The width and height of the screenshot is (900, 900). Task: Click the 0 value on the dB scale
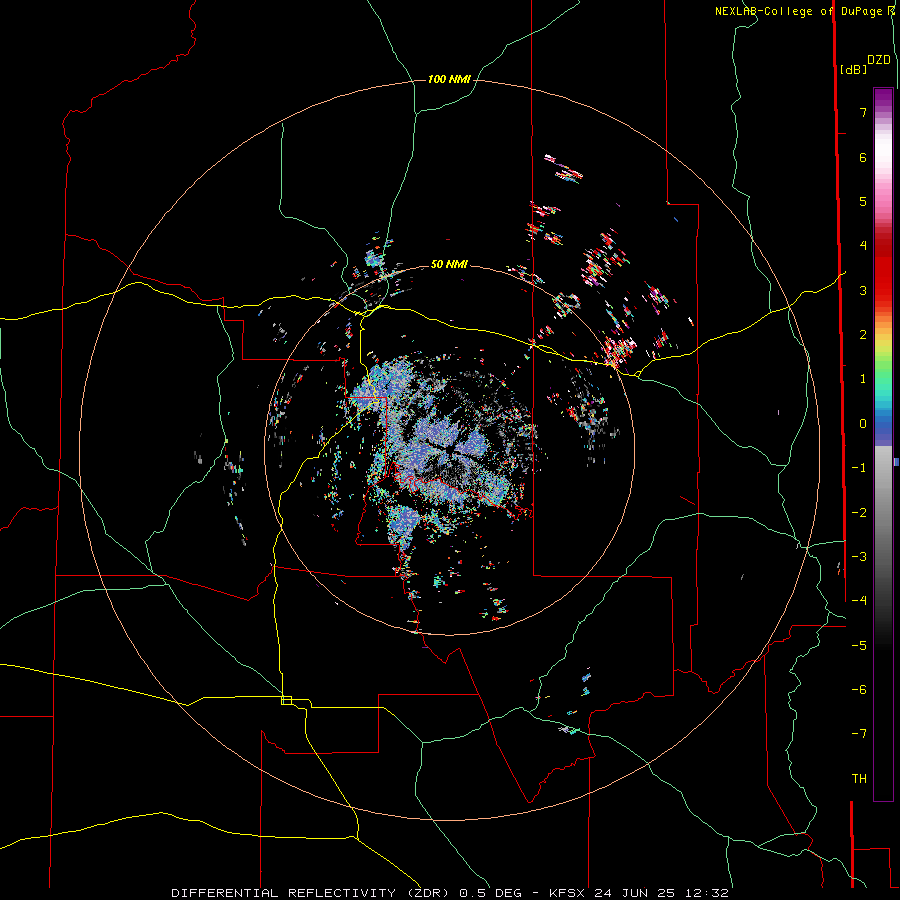point(863,424)
